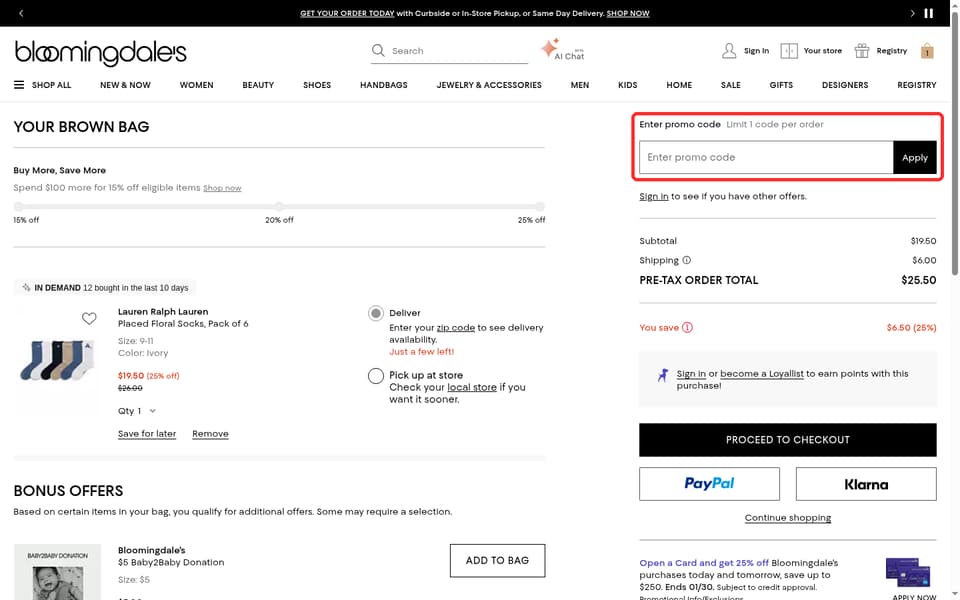Image resolution: width=960 pixels, height=600 pixels.
Task: Open the Shop All hamburger menu icon
Action: click(19, 85)
